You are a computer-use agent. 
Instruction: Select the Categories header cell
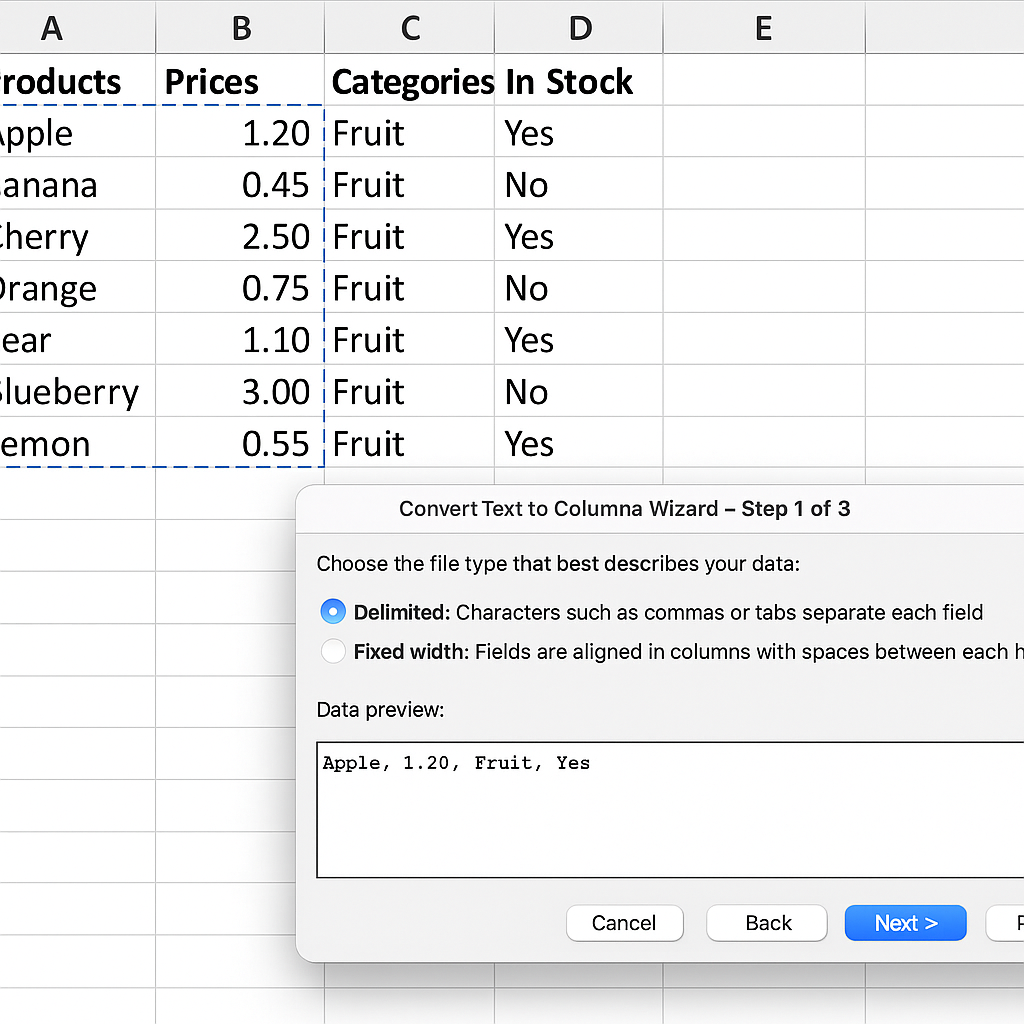coord(410,82)
